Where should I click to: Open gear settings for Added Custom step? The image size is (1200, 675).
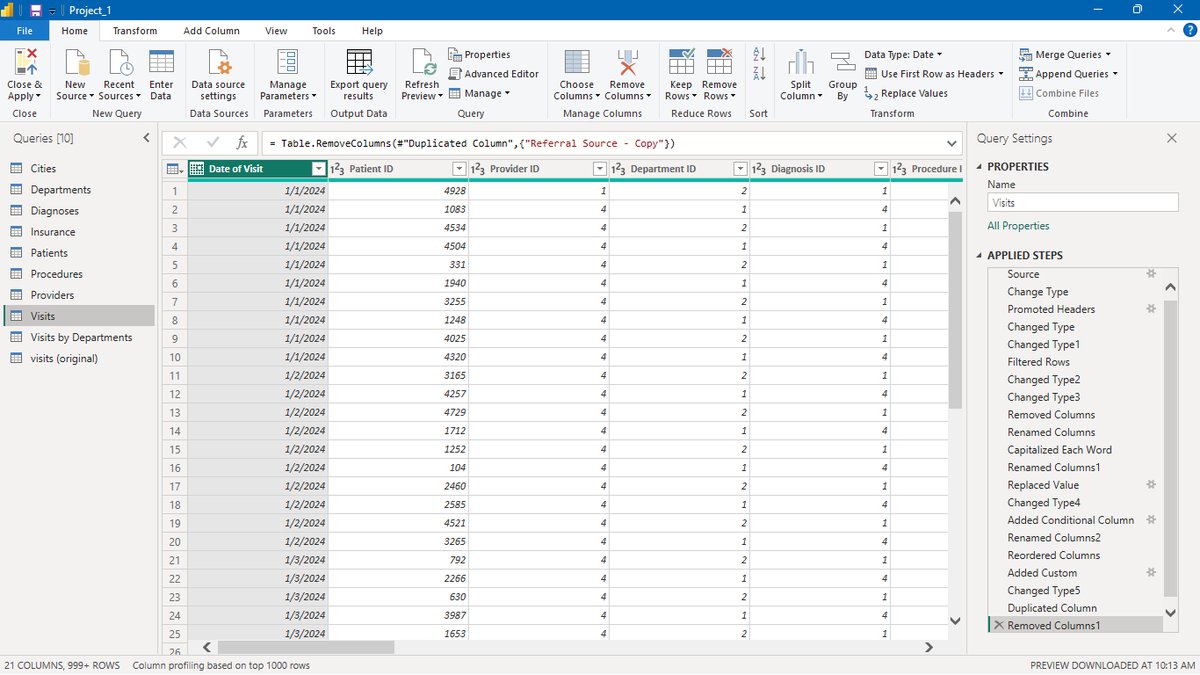1151,573
